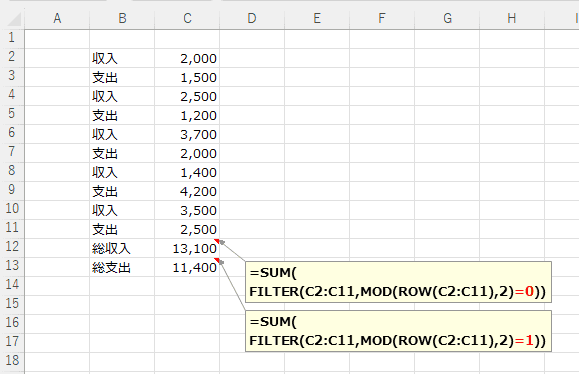Select column C header
This screenshot has height=374, width=579.
click(187, 18)
